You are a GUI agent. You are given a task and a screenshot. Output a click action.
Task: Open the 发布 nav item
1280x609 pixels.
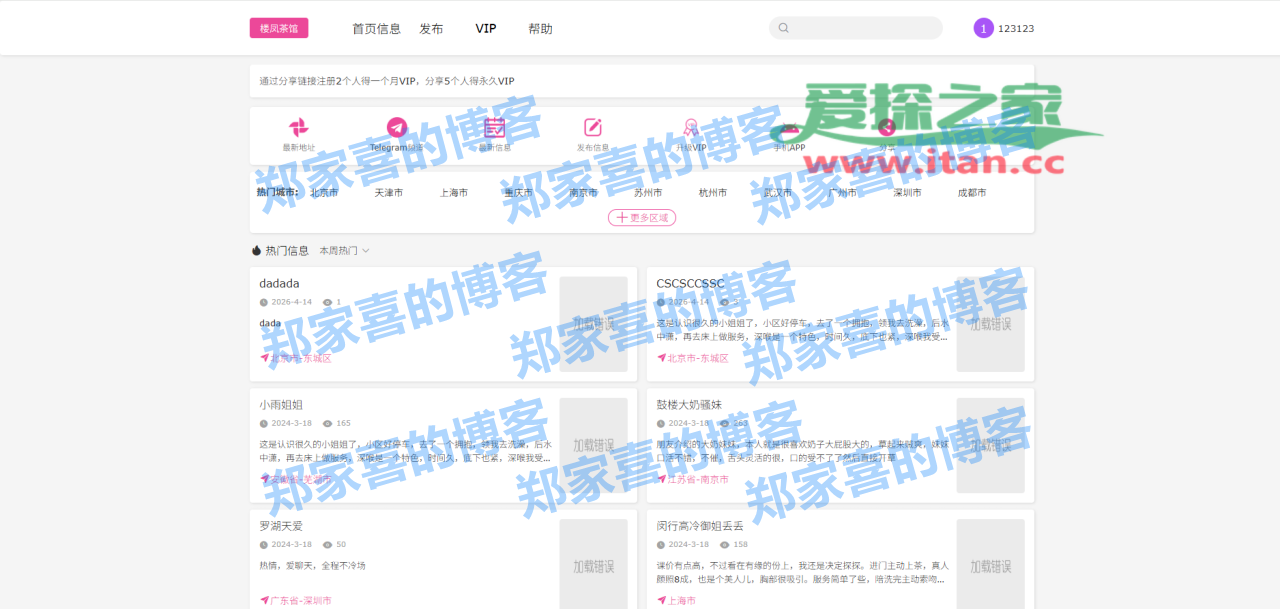tap(431, 29)
